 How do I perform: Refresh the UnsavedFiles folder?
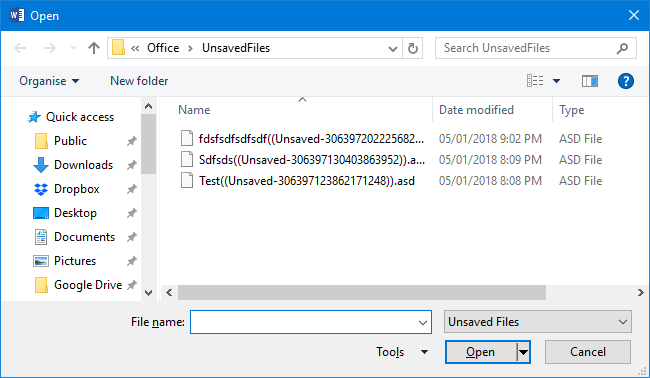[413, 48]
